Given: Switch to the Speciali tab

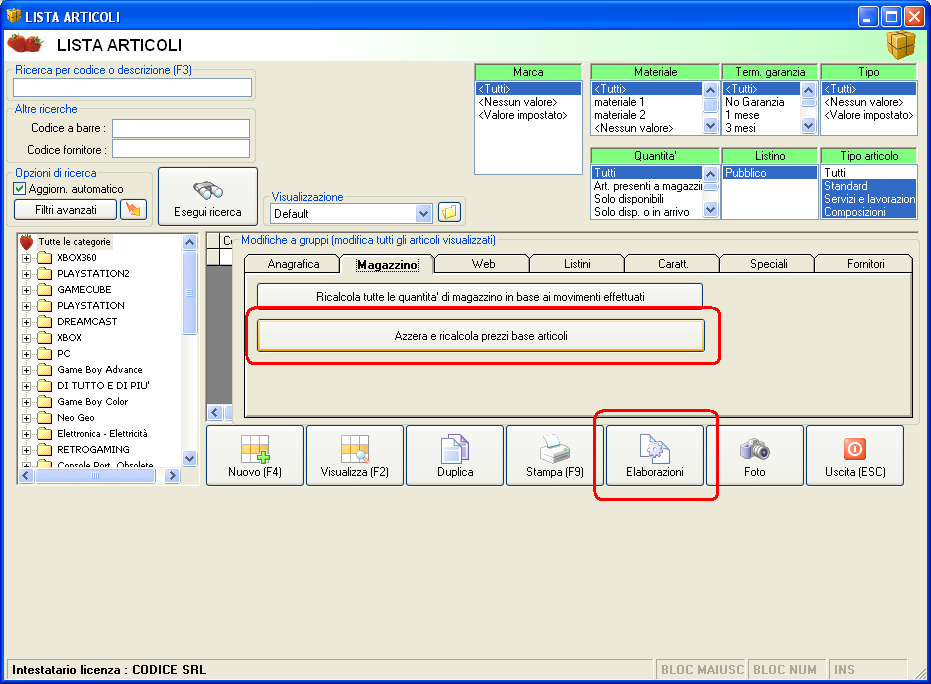Looking at the screenshot, I should pyautogui.click(x=768, y=264).
